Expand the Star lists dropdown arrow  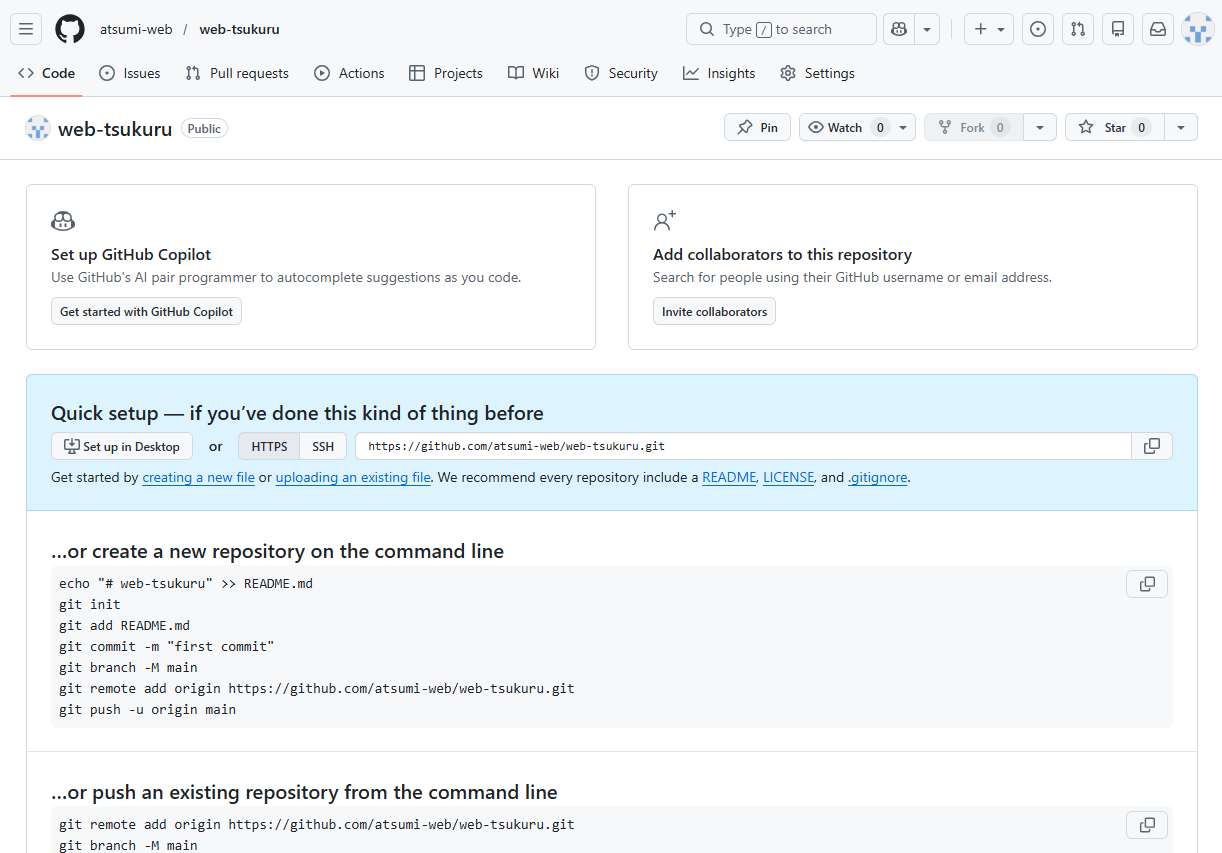(1181, 127)
